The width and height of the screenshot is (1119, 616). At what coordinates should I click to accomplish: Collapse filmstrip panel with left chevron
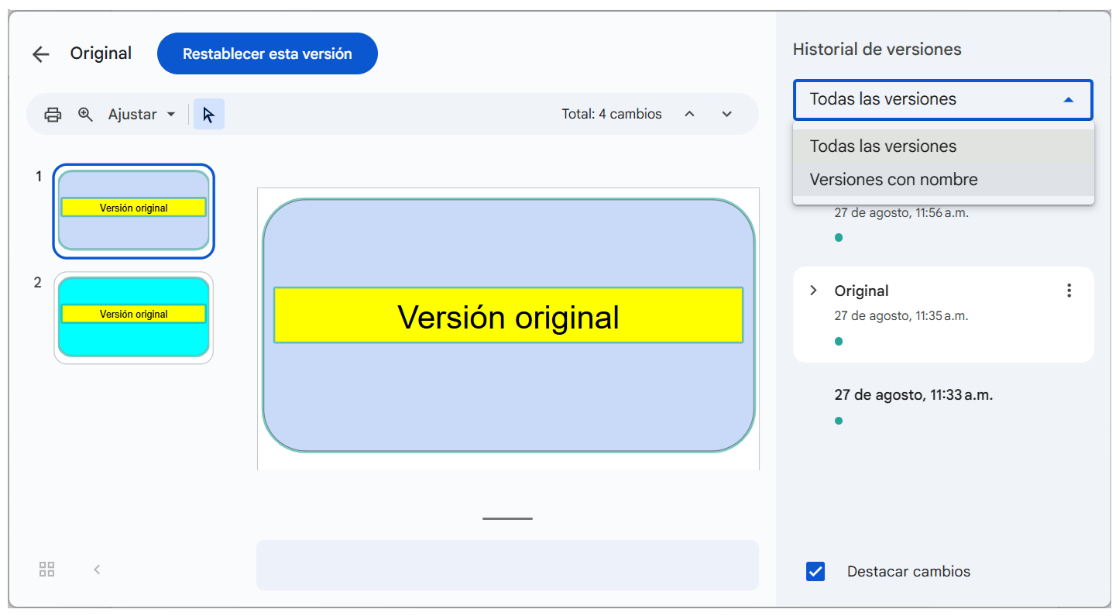[97, 569]
